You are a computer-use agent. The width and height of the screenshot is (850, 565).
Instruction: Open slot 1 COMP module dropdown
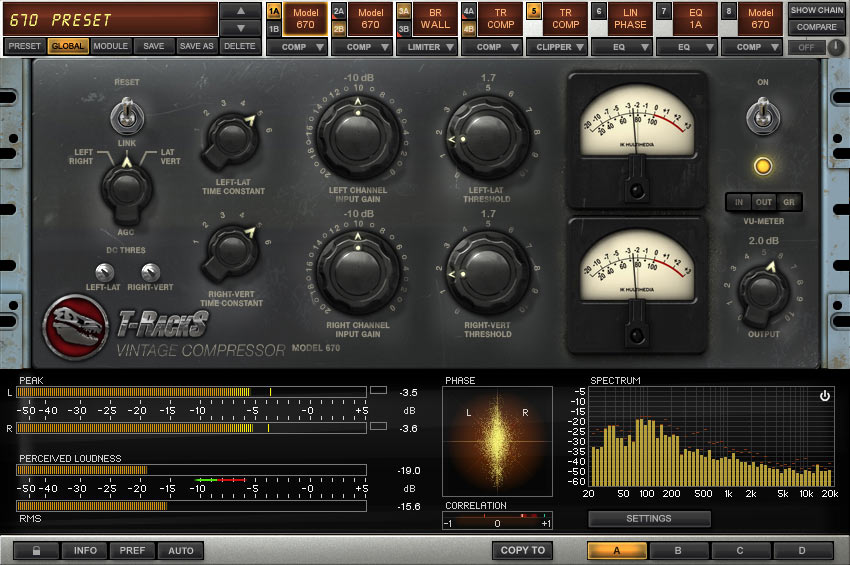297,47
